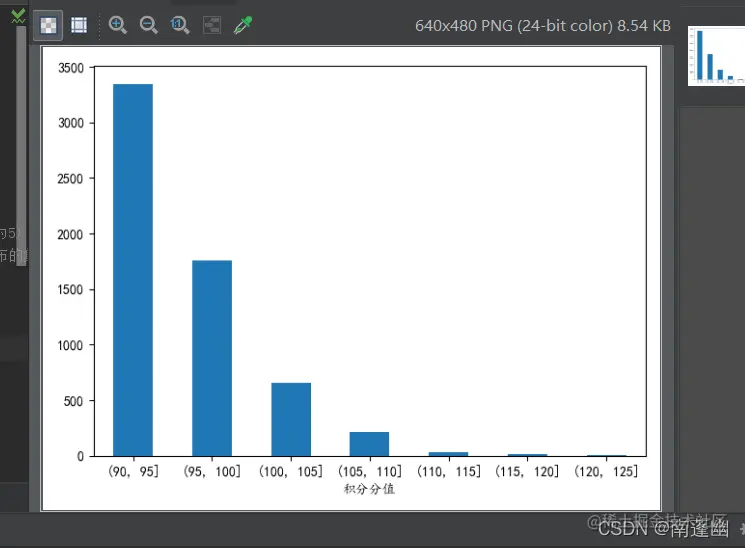The width and height of the screenshot is (745, 548).
Task: Toggle the chessboard transparency background icon
Action: [x=48, y=25]
